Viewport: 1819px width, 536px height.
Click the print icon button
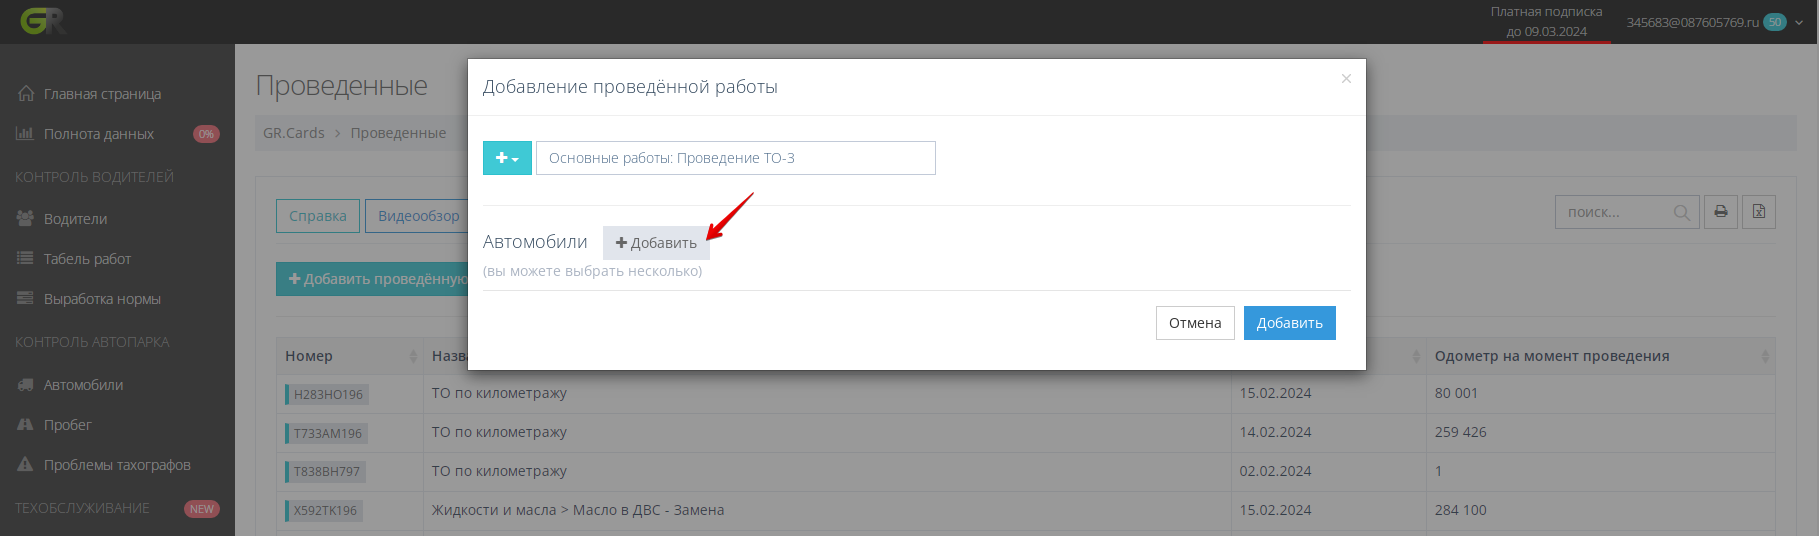(x=1720, y=212)
